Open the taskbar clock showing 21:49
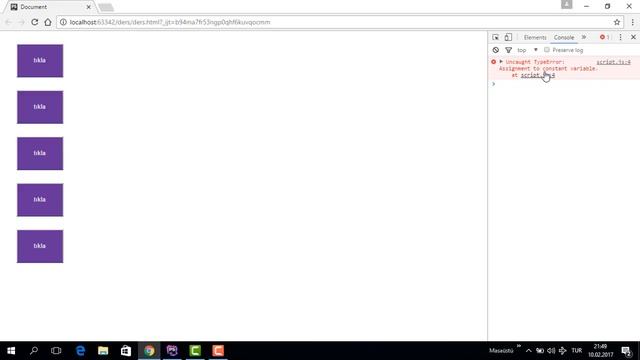 click(x=600, y=351)
